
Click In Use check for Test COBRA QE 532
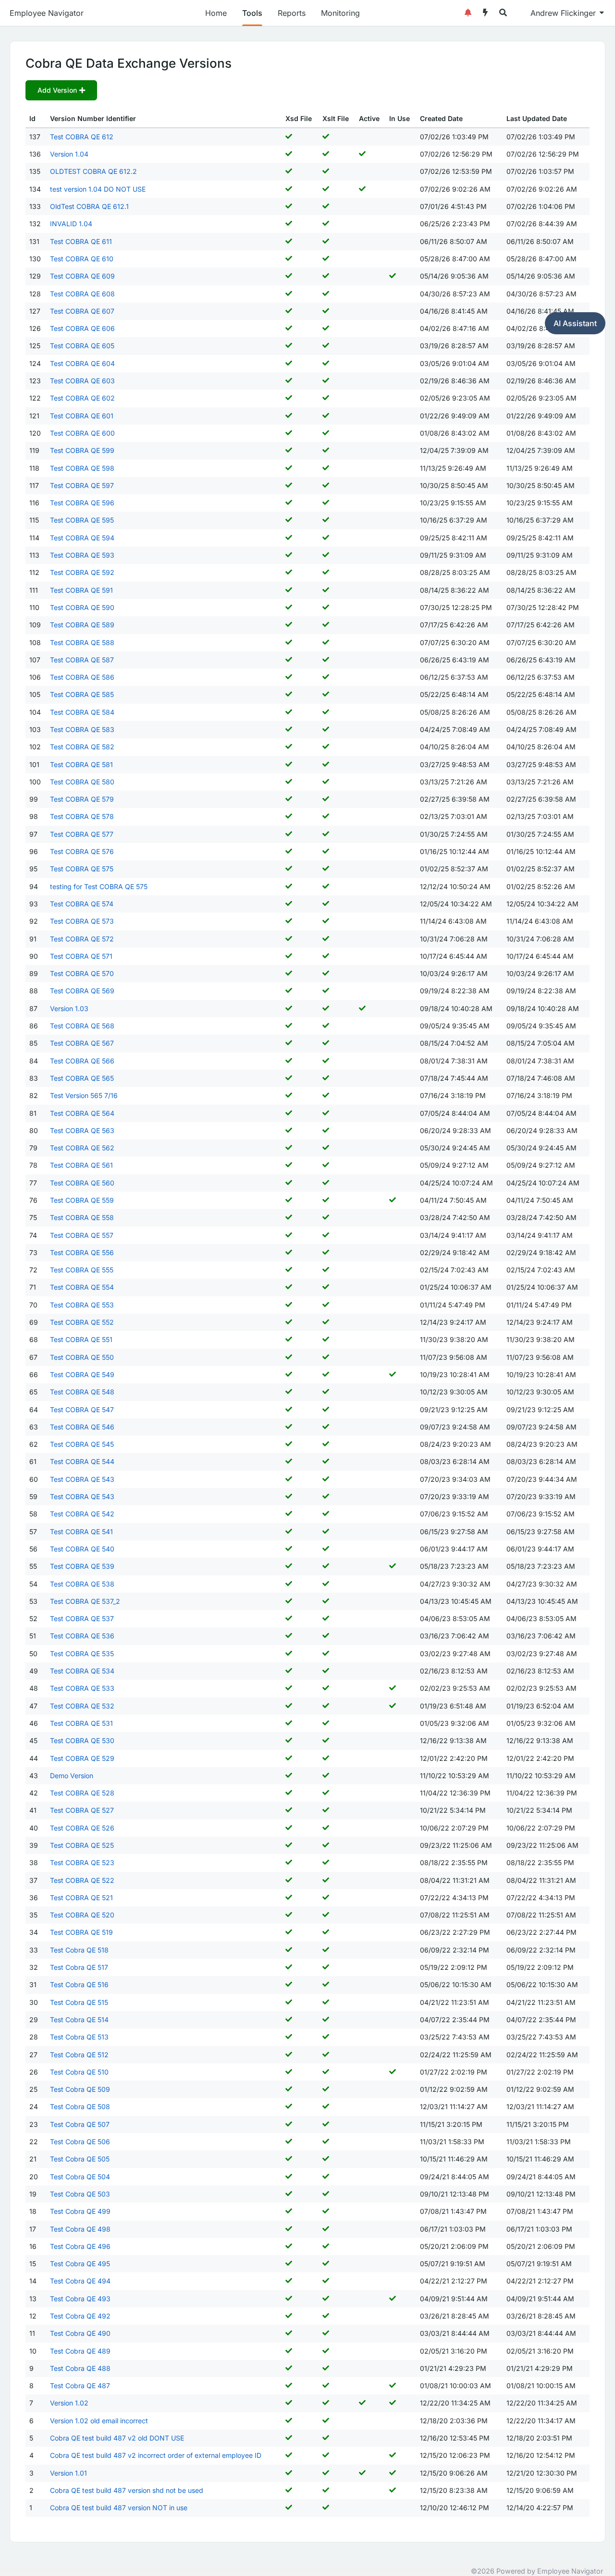coord(392,1706)
